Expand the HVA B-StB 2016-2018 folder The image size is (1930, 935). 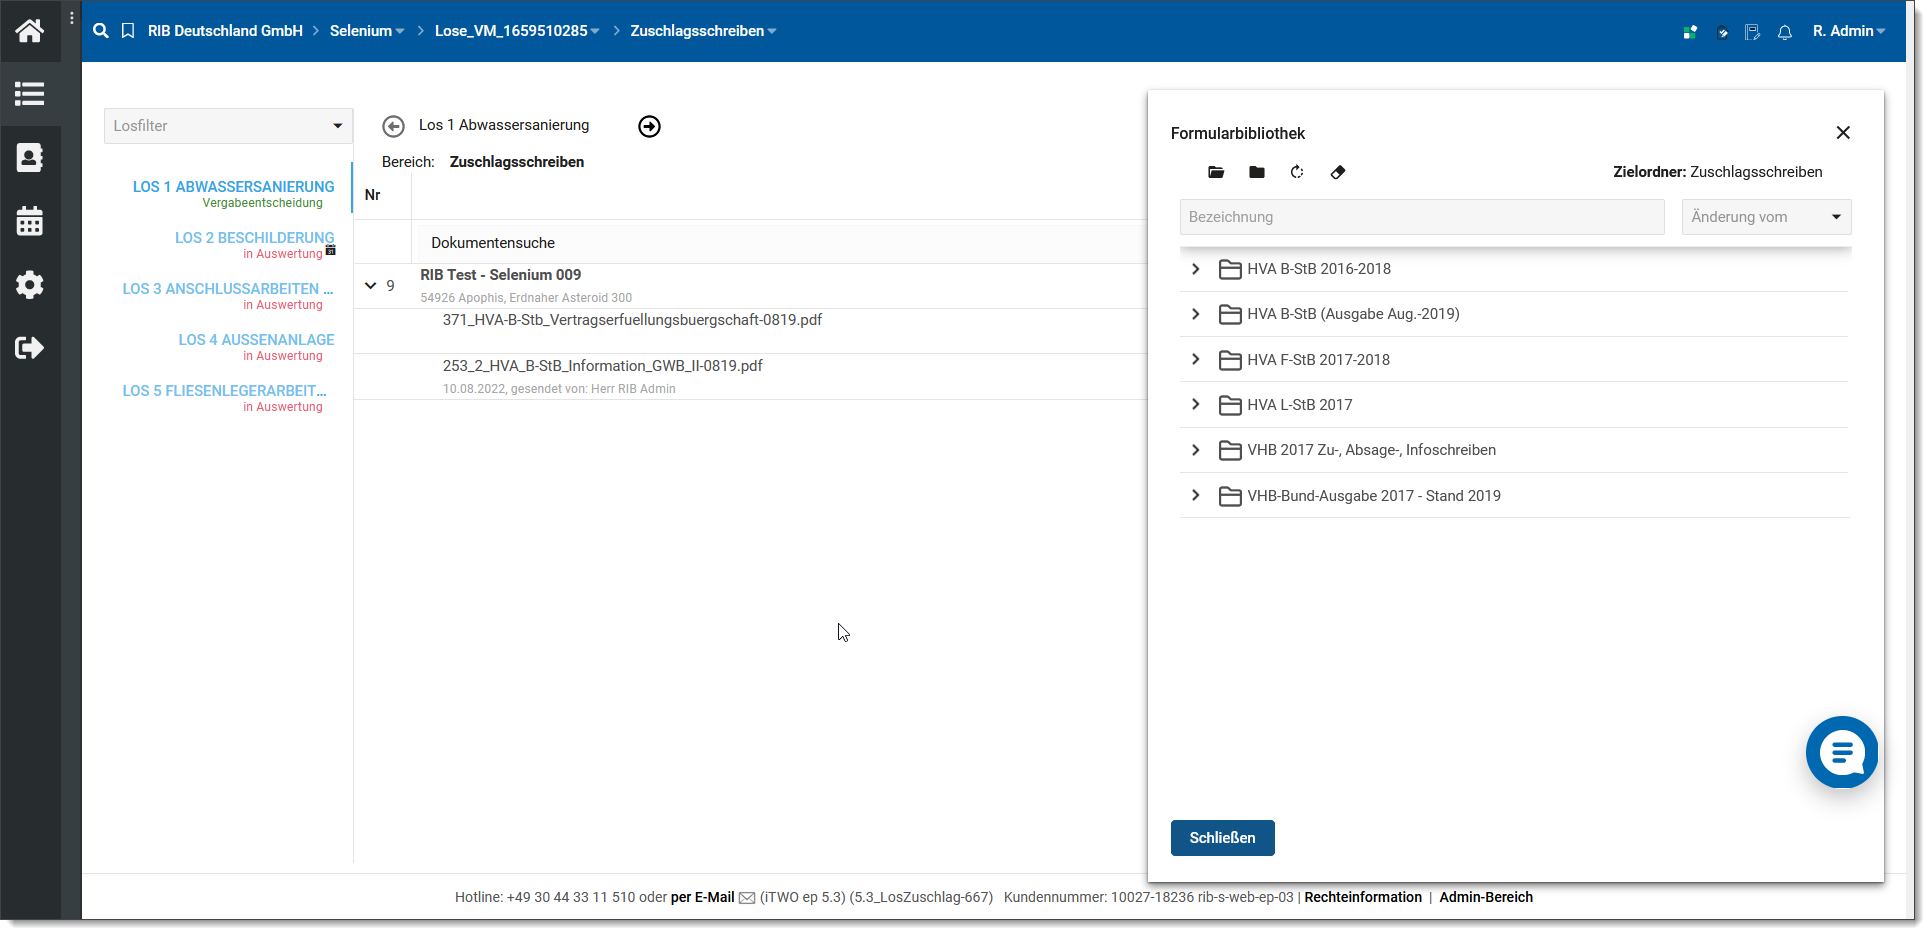coord(1196,269)
